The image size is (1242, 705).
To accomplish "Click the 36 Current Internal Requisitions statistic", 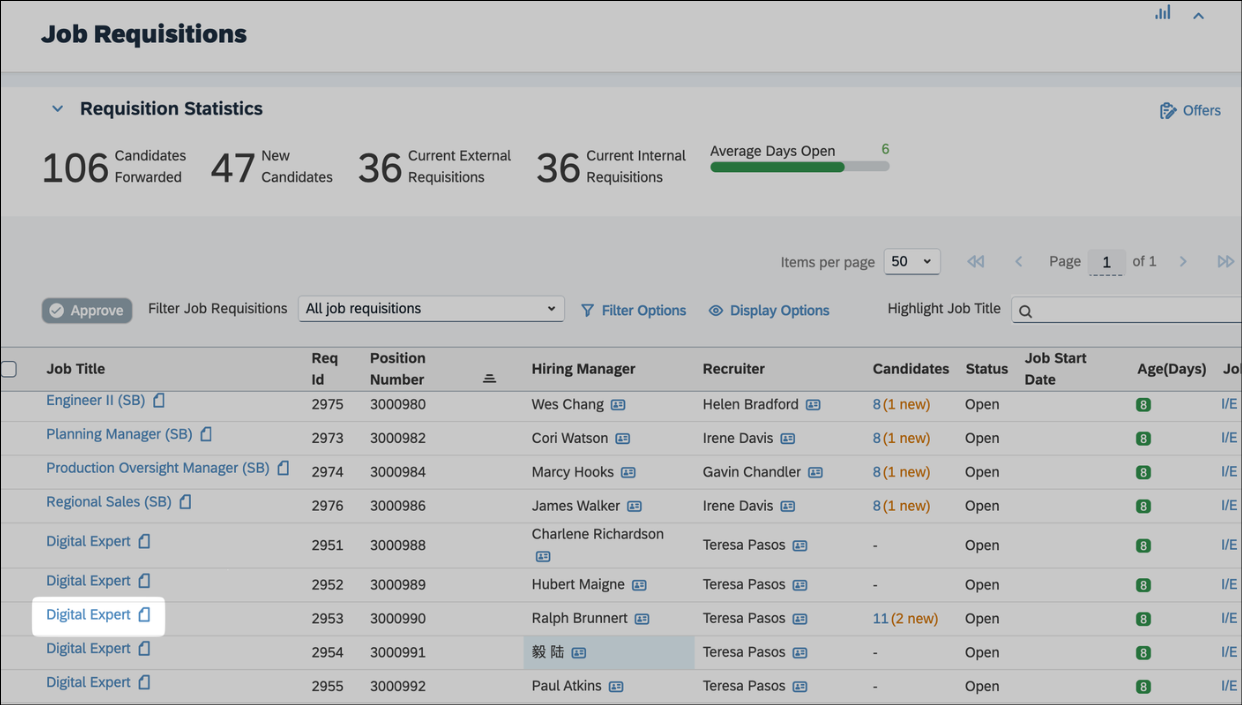I will click(x=611, y=167).
